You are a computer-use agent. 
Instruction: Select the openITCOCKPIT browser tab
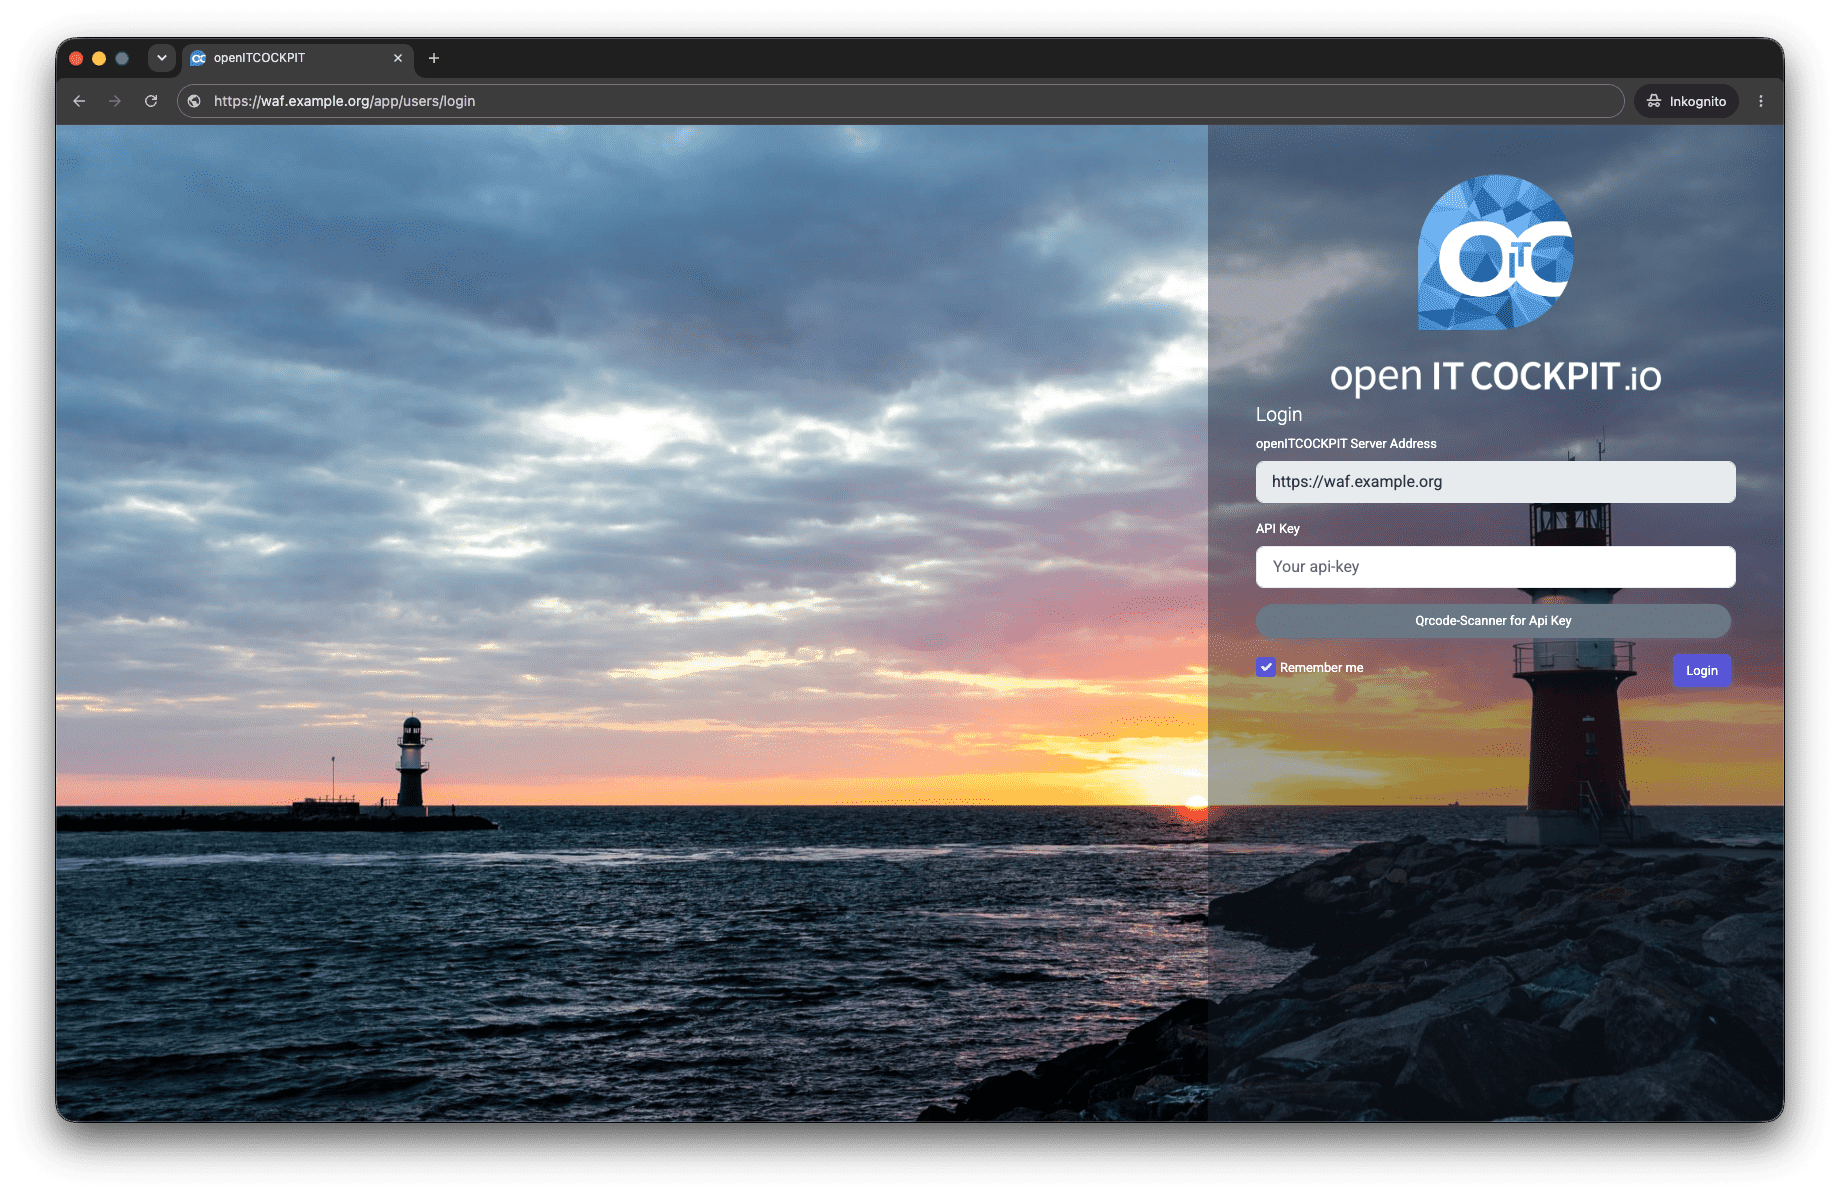297,58
